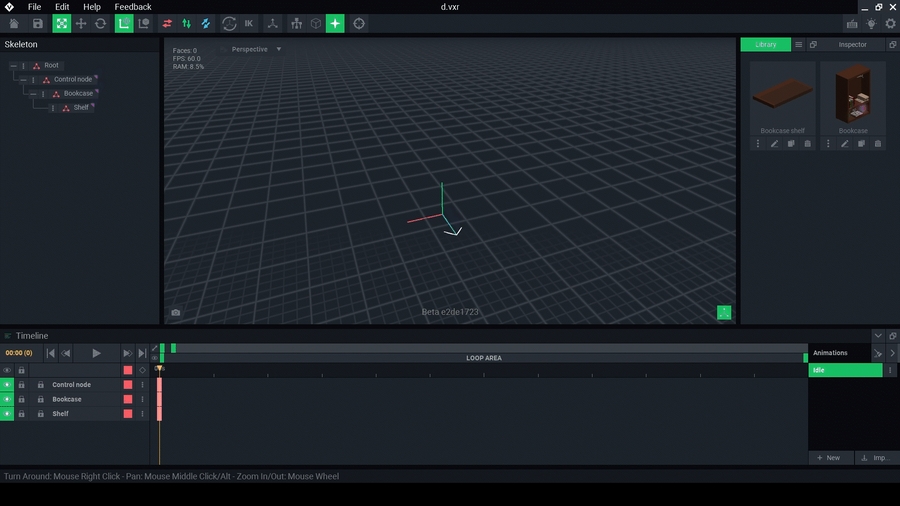Hide the Control node track visibility
The width and height of the screenshot is (900, 506).
click(7, 385)
